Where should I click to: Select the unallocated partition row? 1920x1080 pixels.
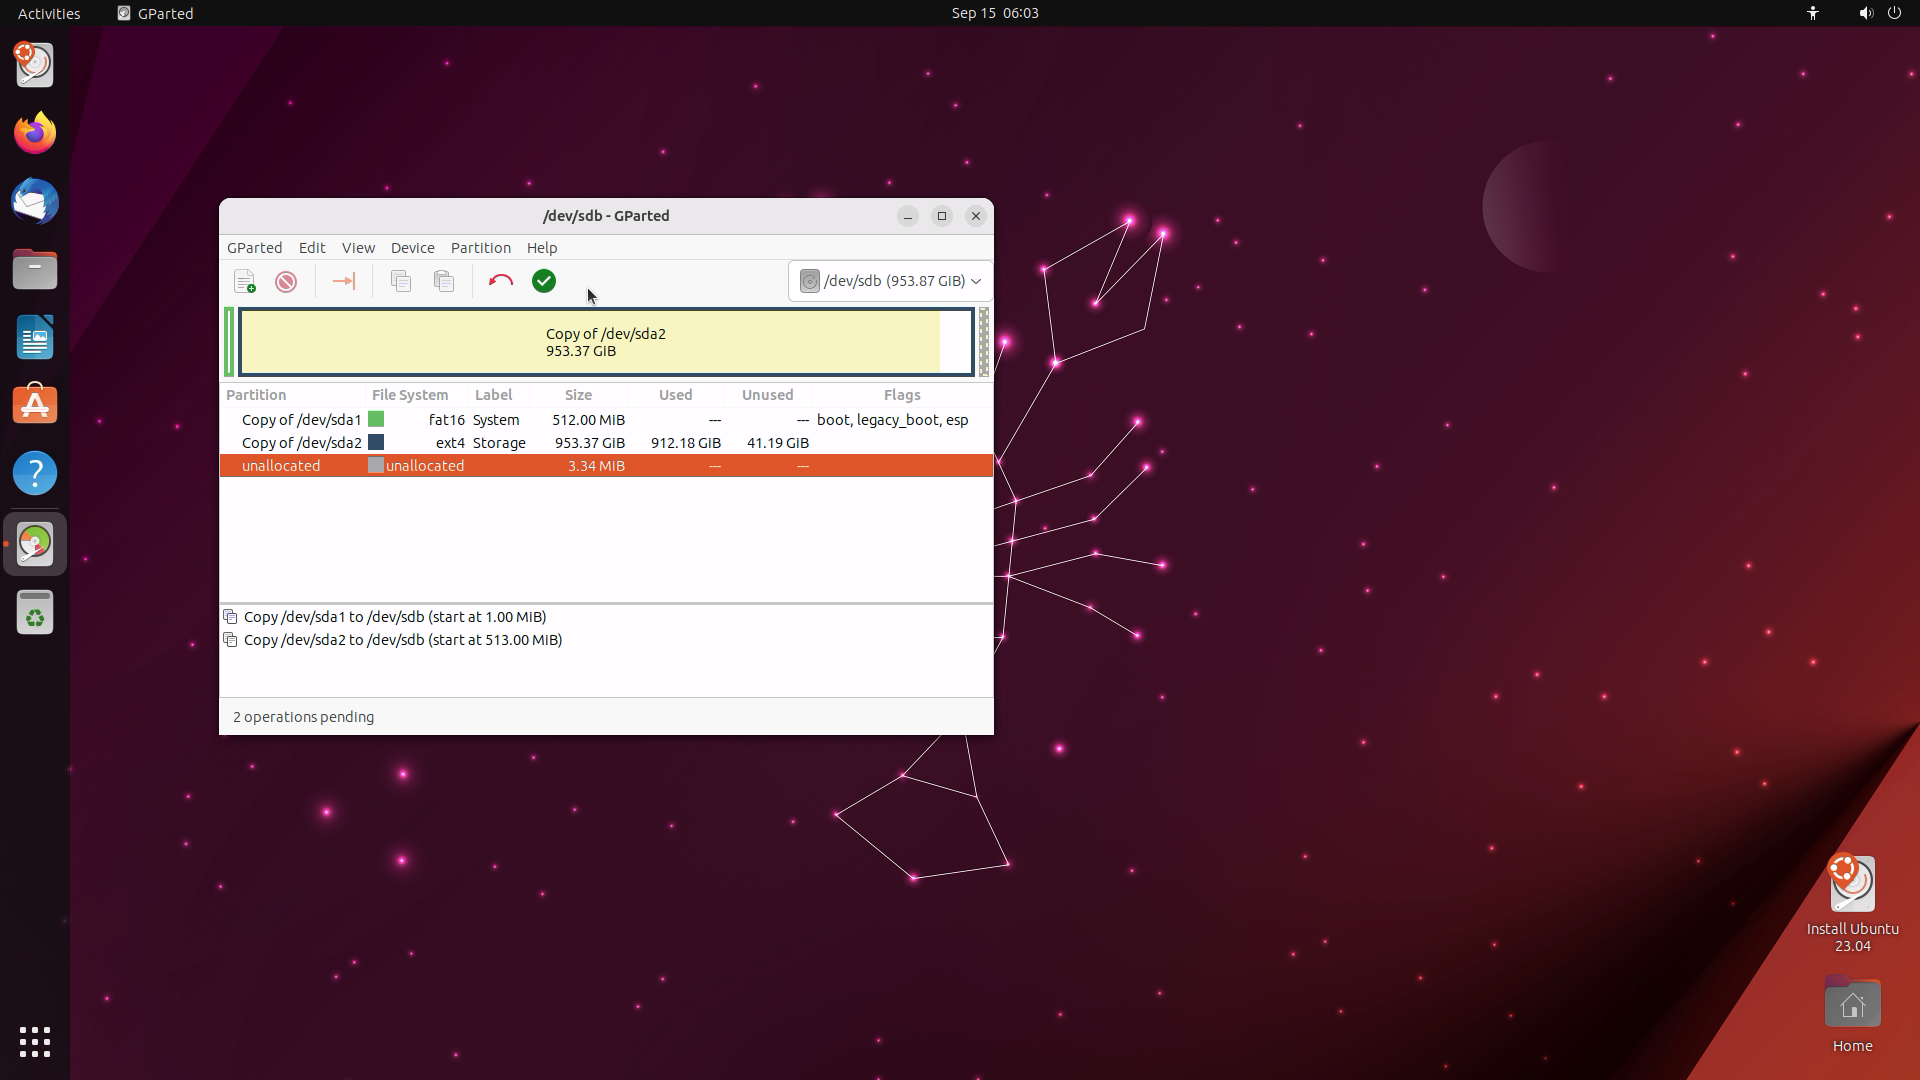[x=606, y=466]
